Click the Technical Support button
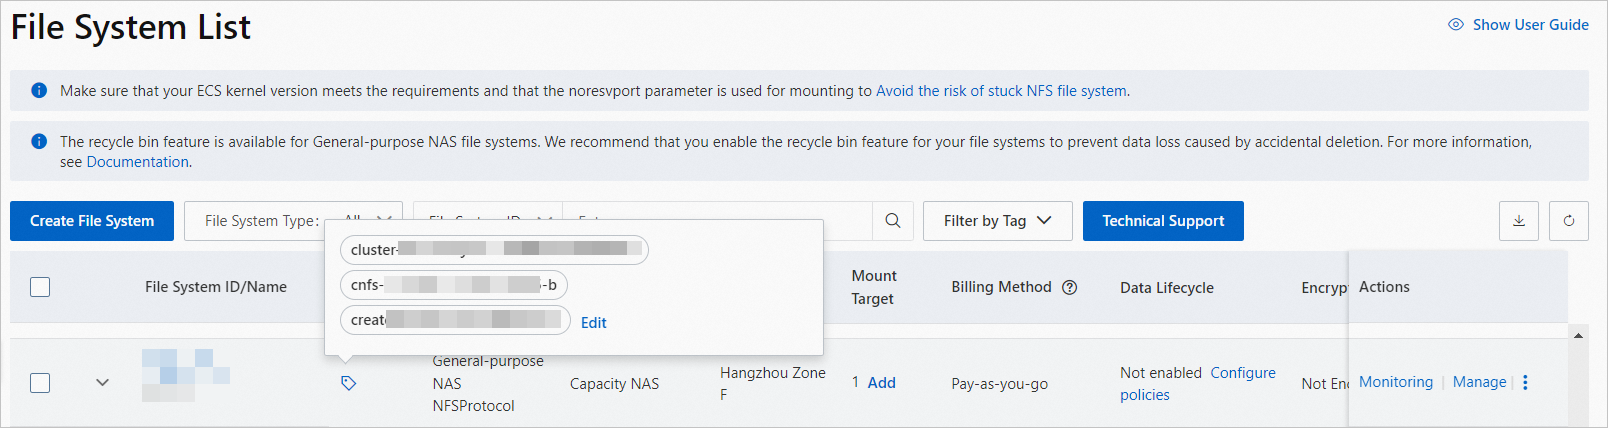Viewport: 1608px width, 428px height. point(1163,221)
